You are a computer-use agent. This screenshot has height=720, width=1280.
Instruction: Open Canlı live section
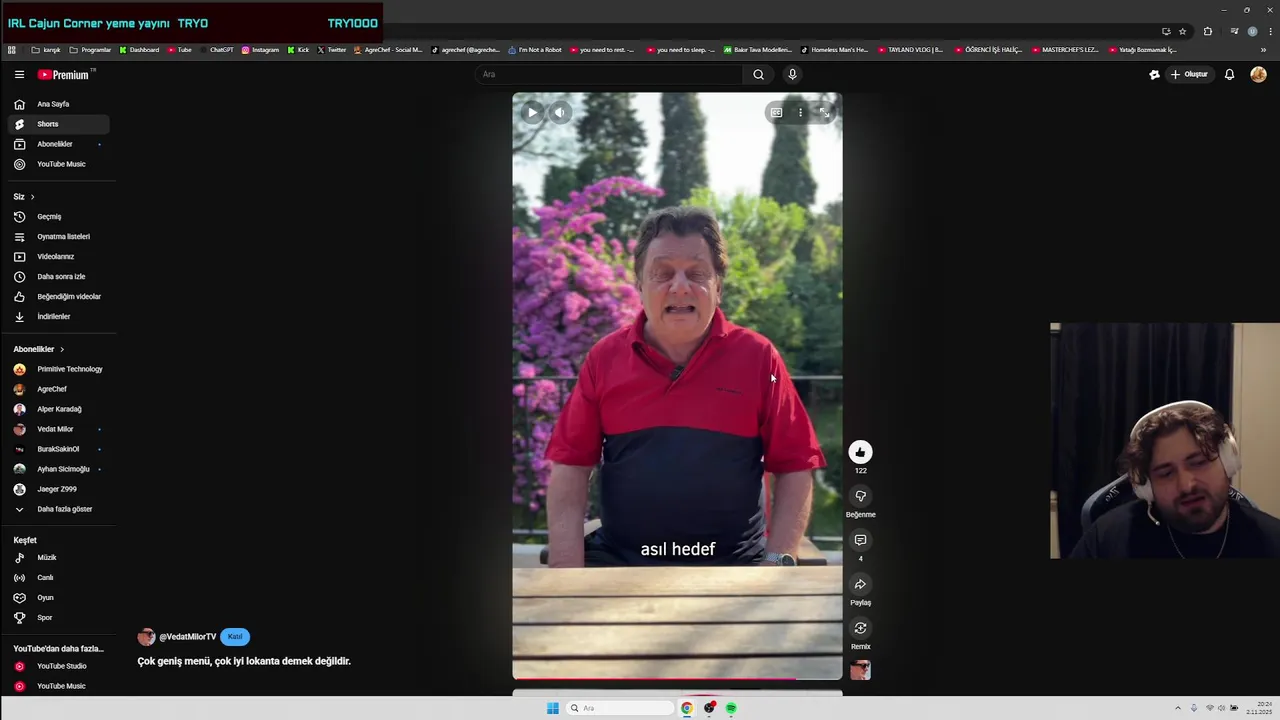click(x=59, y=578)
